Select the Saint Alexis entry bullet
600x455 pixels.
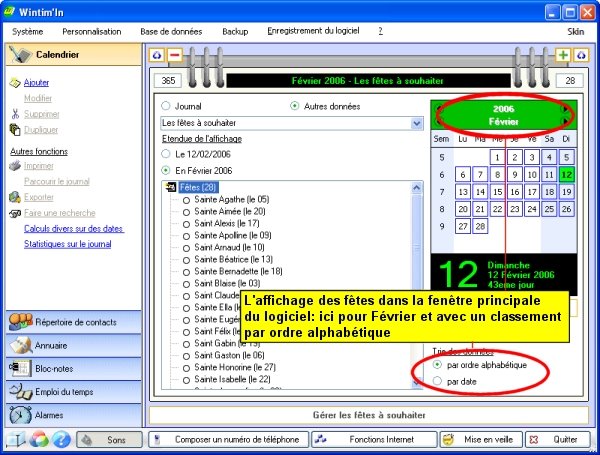tap(186, 224)
